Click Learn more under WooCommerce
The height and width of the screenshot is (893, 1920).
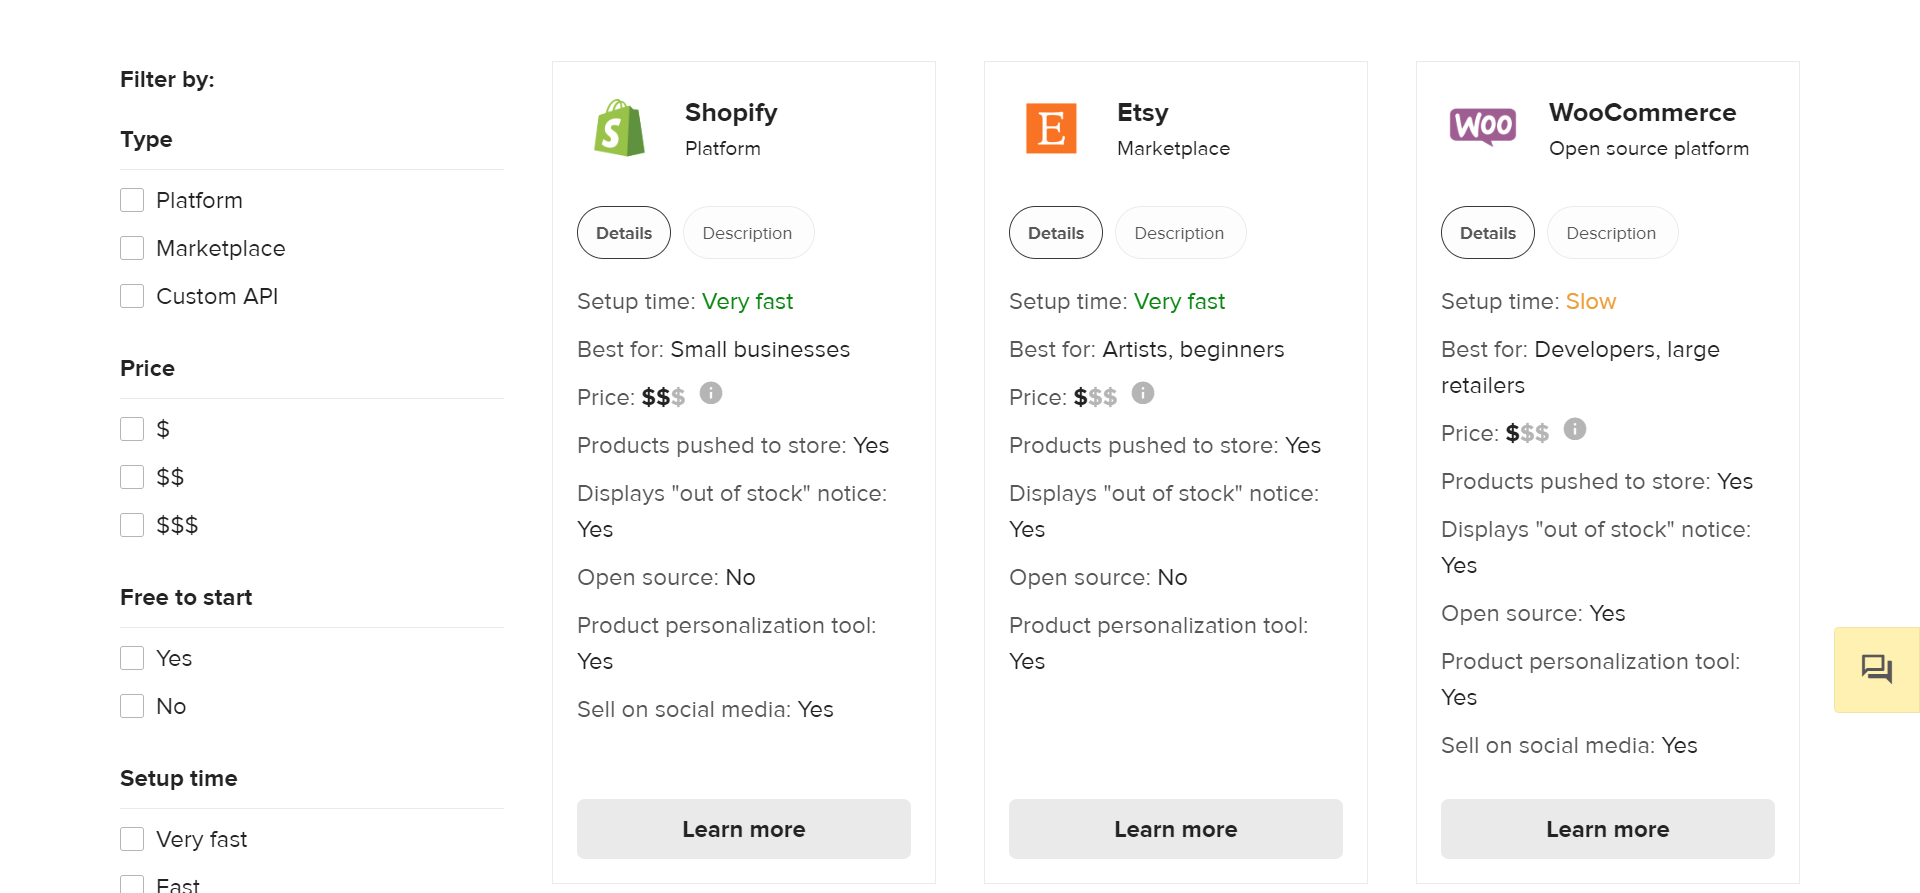click(1607, 828)
